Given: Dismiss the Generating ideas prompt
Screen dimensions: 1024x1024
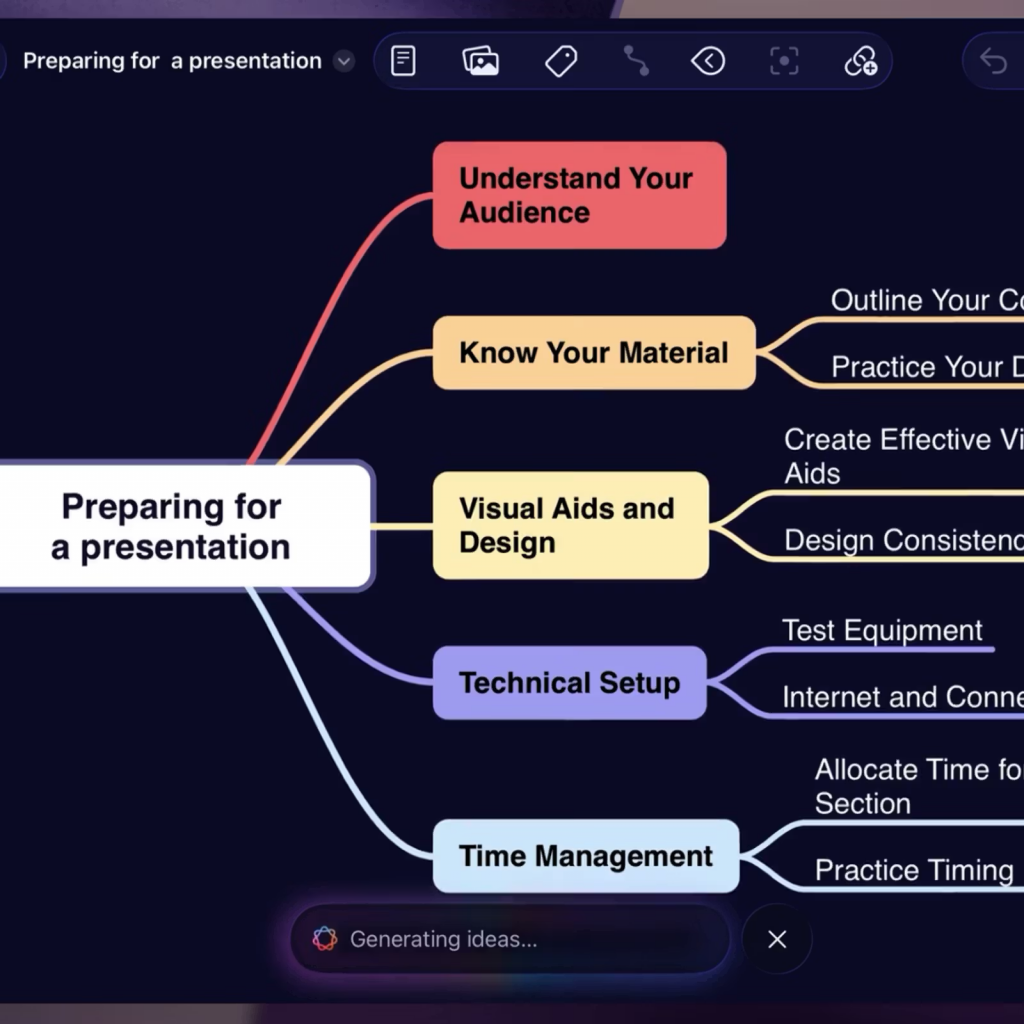Looking at the screenshot, I should click(777, 939).
